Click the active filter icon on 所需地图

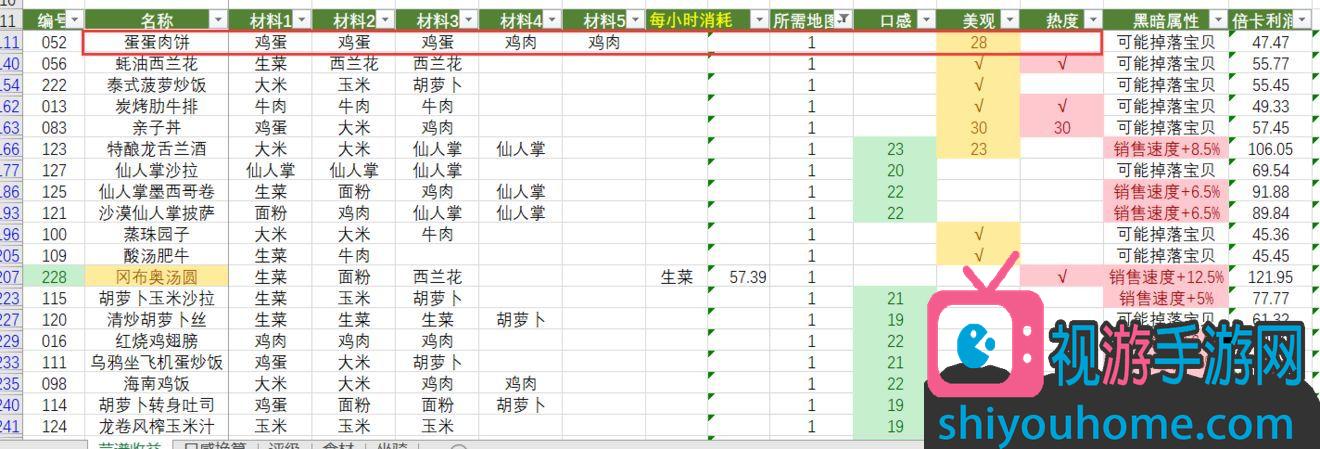coord(843,20)
